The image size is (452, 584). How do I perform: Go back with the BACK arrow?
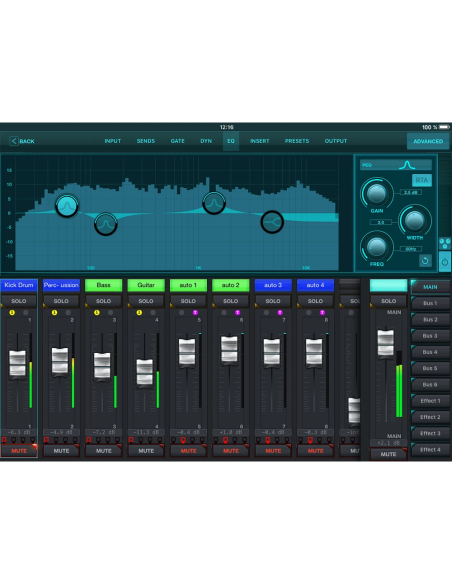[22, 141]
